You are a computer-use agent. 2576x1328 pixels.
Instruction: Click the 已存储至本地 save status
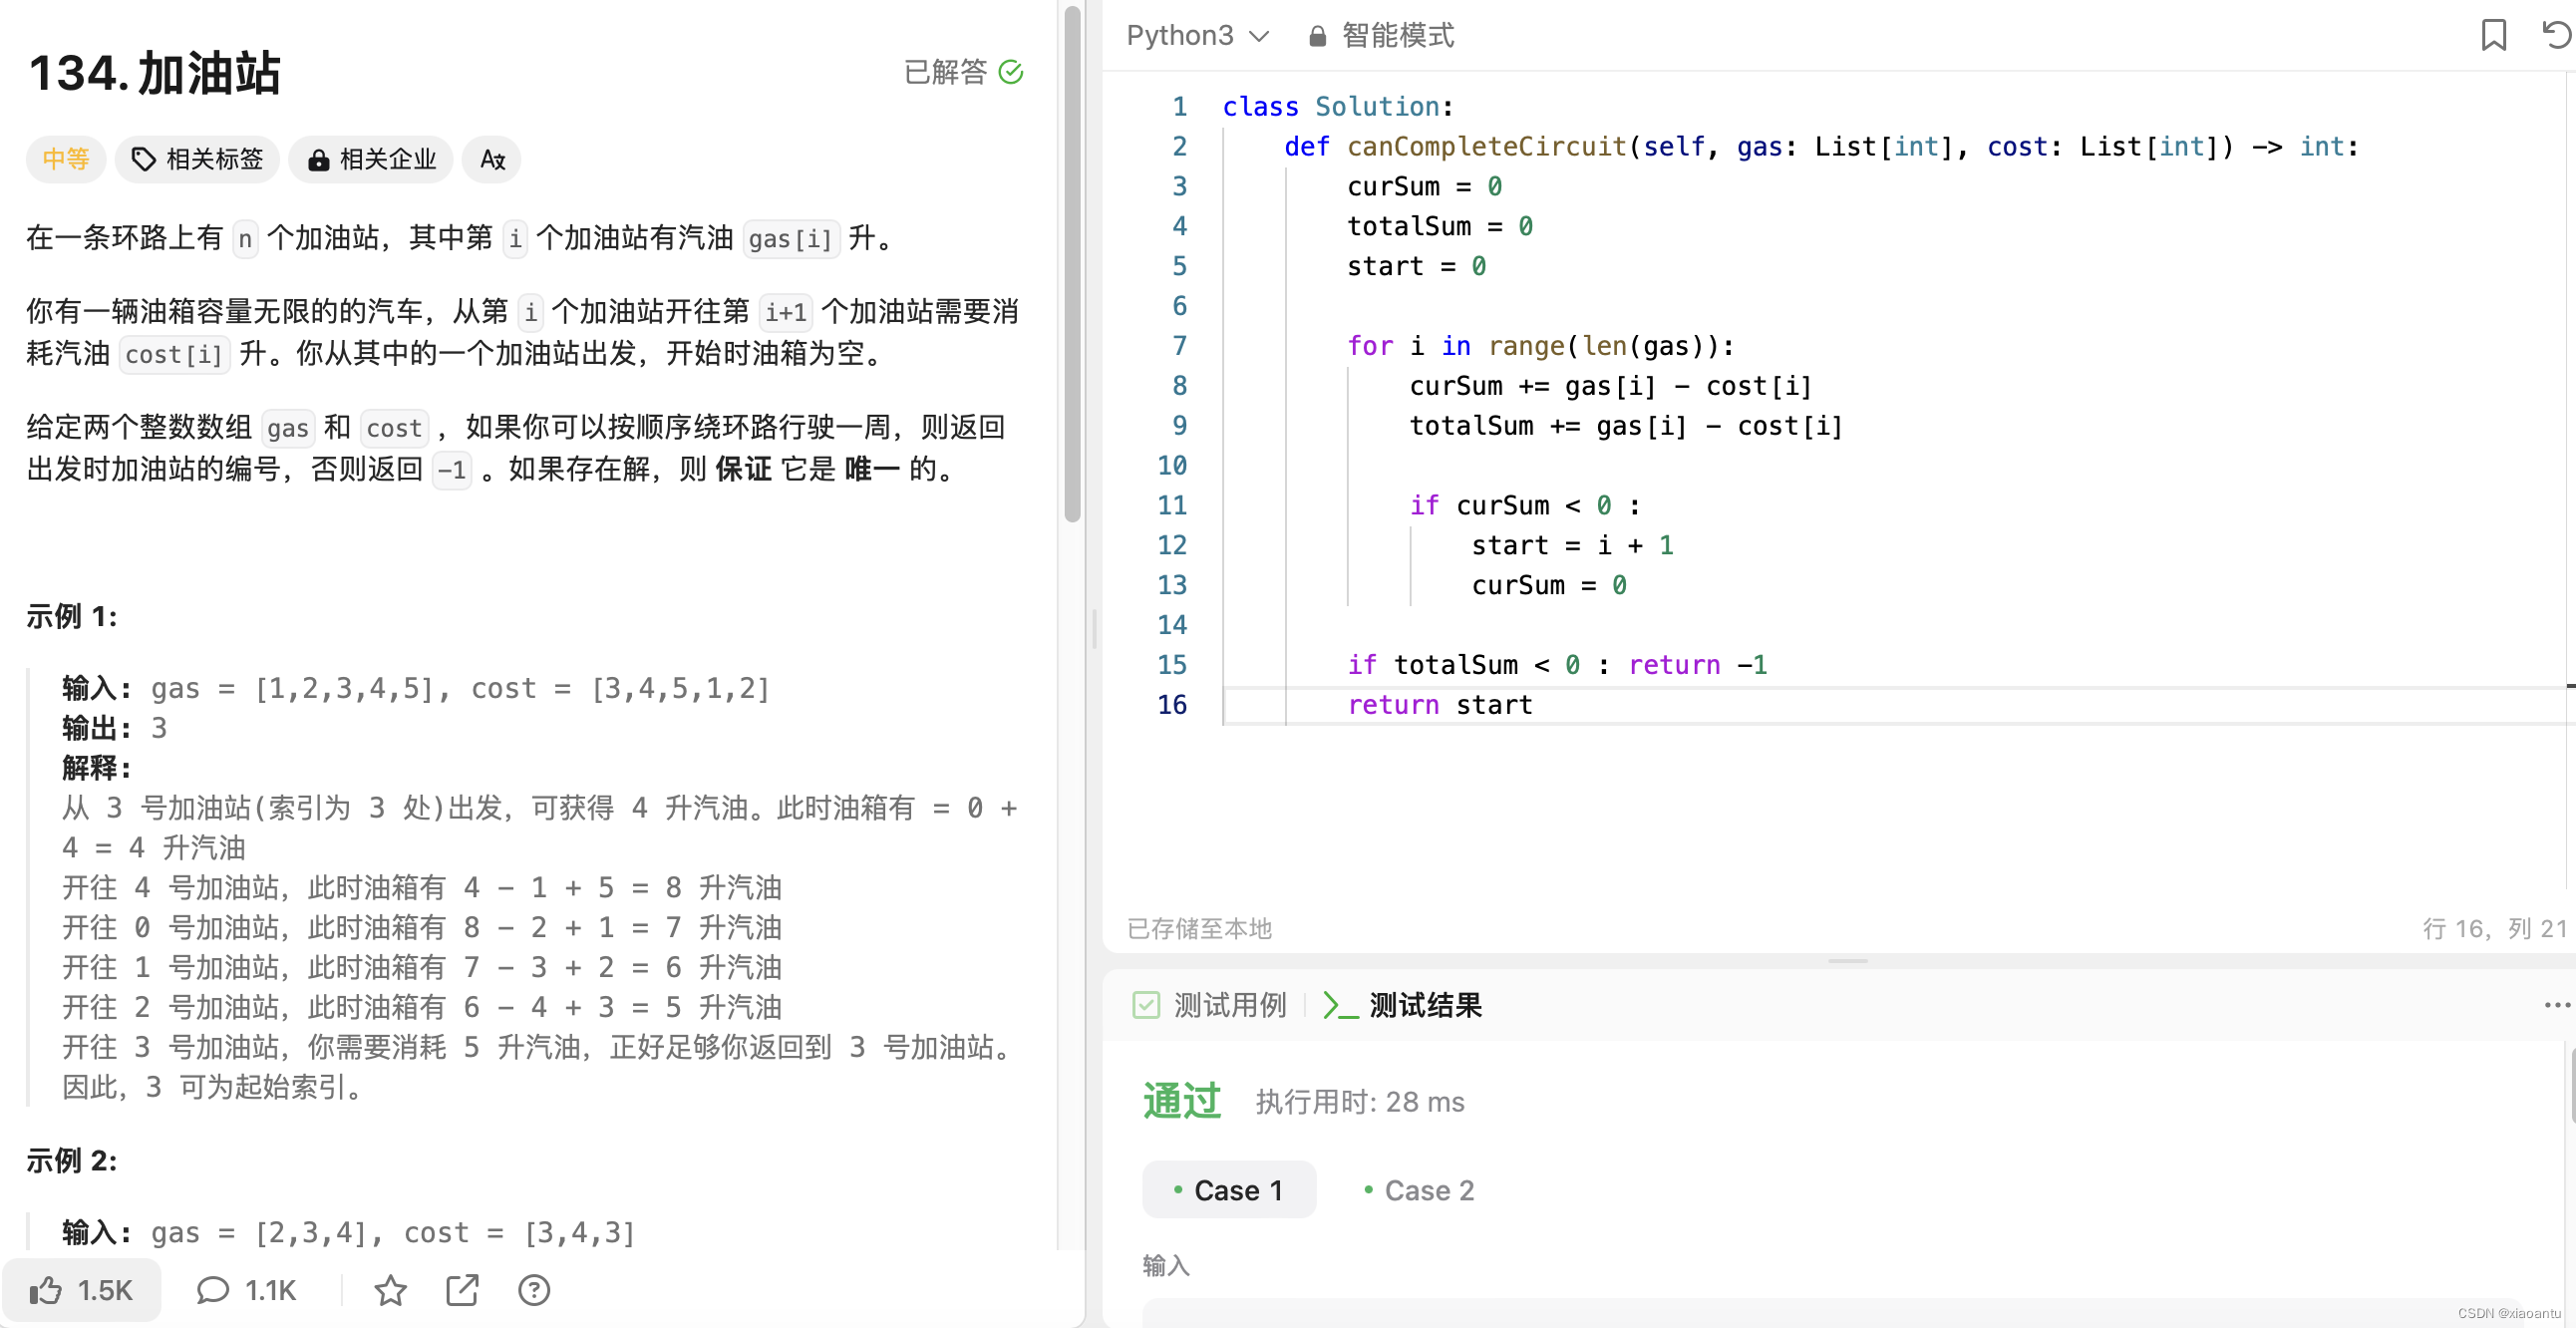[1199, 928]
